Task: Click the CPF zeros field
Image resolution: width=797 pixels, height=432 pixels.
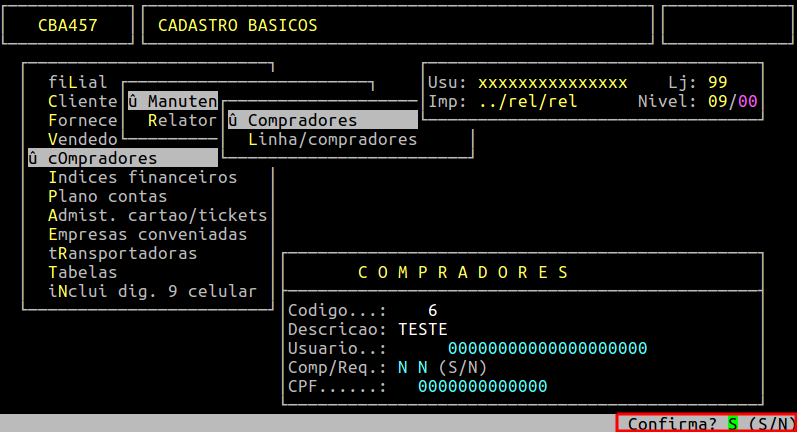Action: pyautogui.click(x=482, y=386)
